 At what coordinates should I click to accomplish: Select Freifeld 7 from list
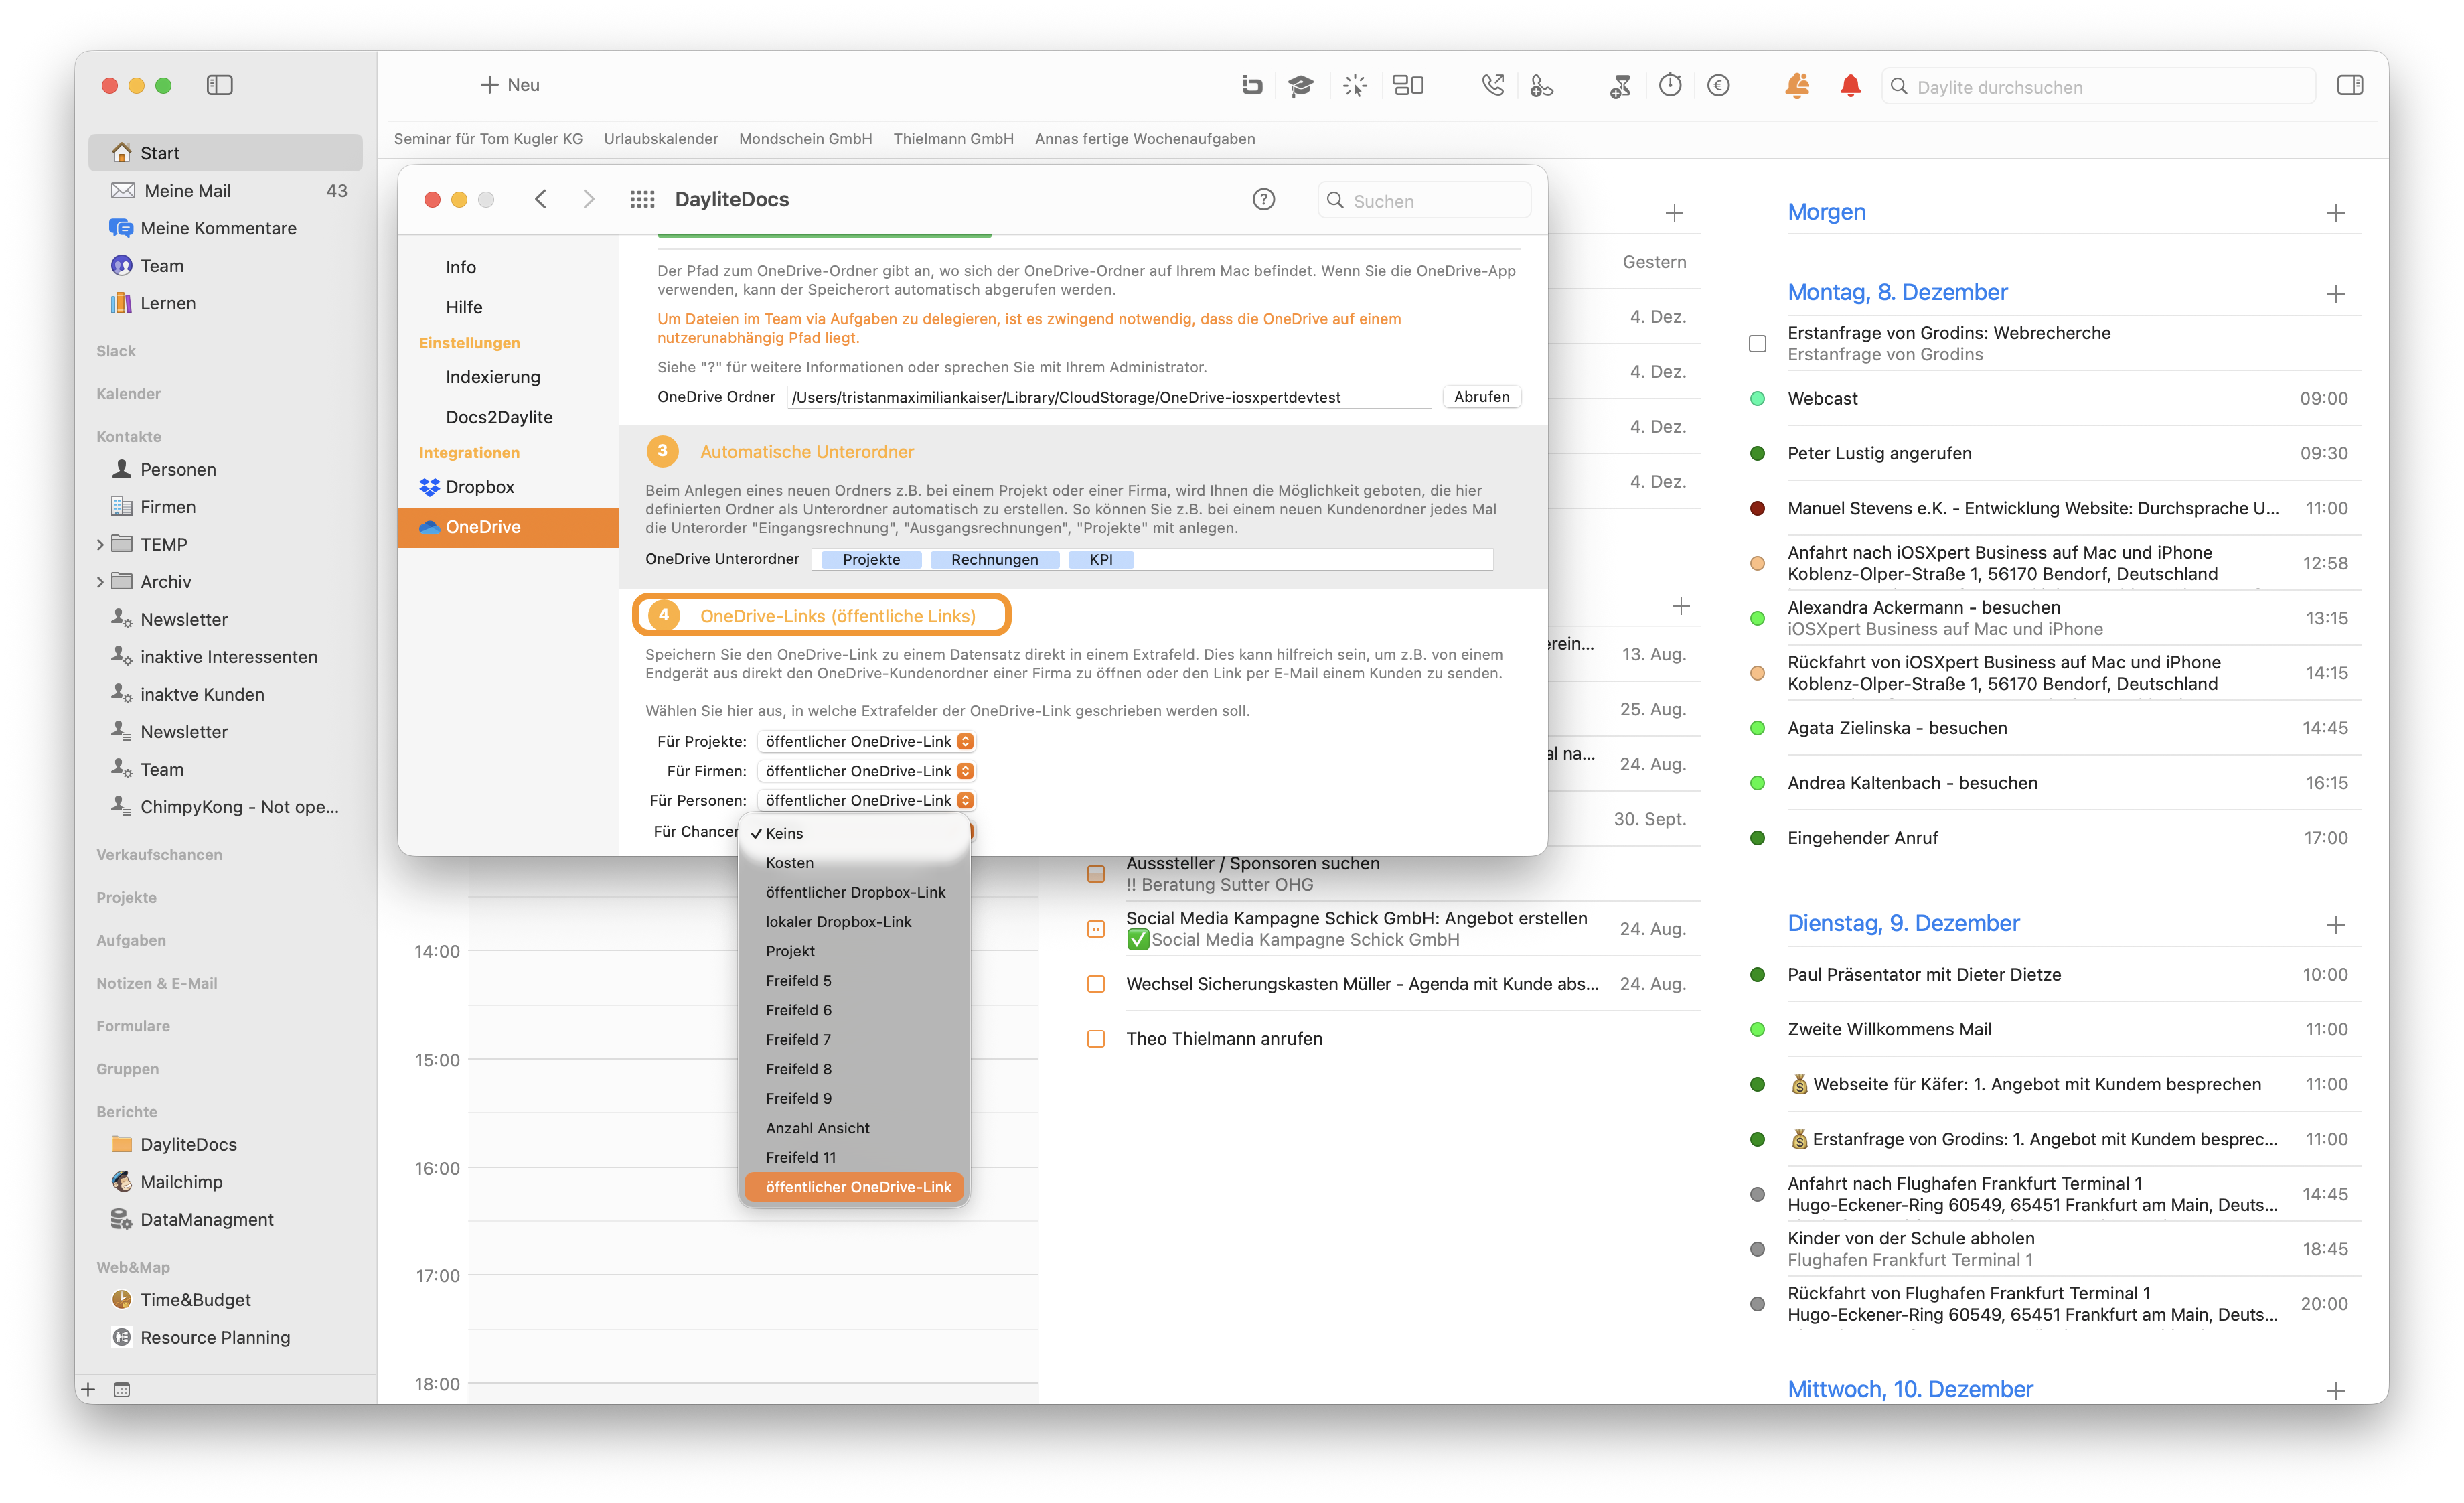[x=854, y=1040]
